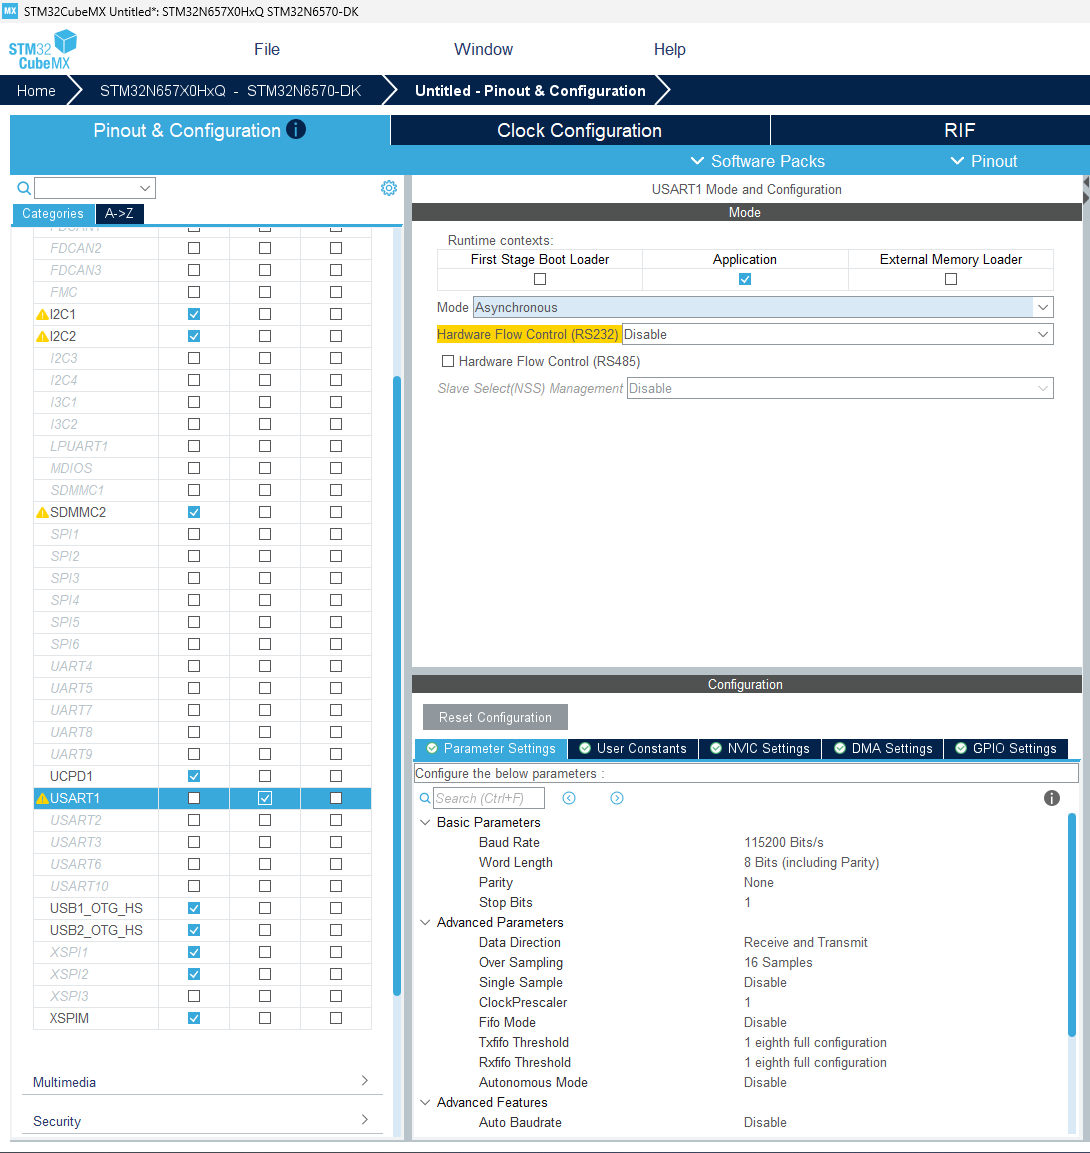Open the User Constants tab
This screenshot has width=1090, height=1153.
tap(633, 749)
